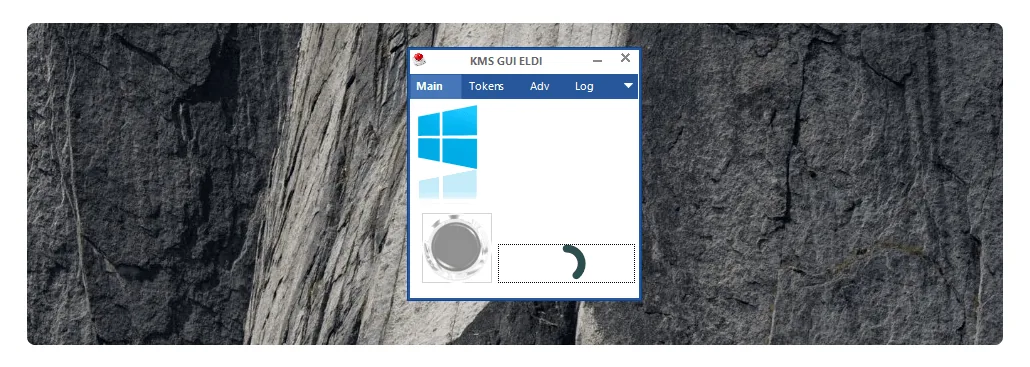Open the Log tab
1030x367 pixels.
click(x=584, y=86)
